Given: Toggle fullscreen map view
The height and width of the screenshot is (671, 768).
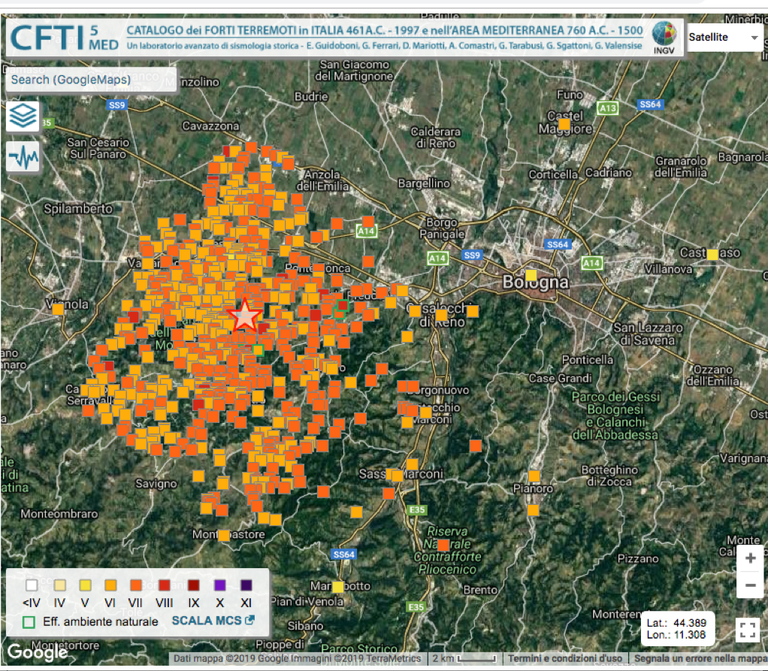Looking at the screenshot, I should [x=747, y=629].
